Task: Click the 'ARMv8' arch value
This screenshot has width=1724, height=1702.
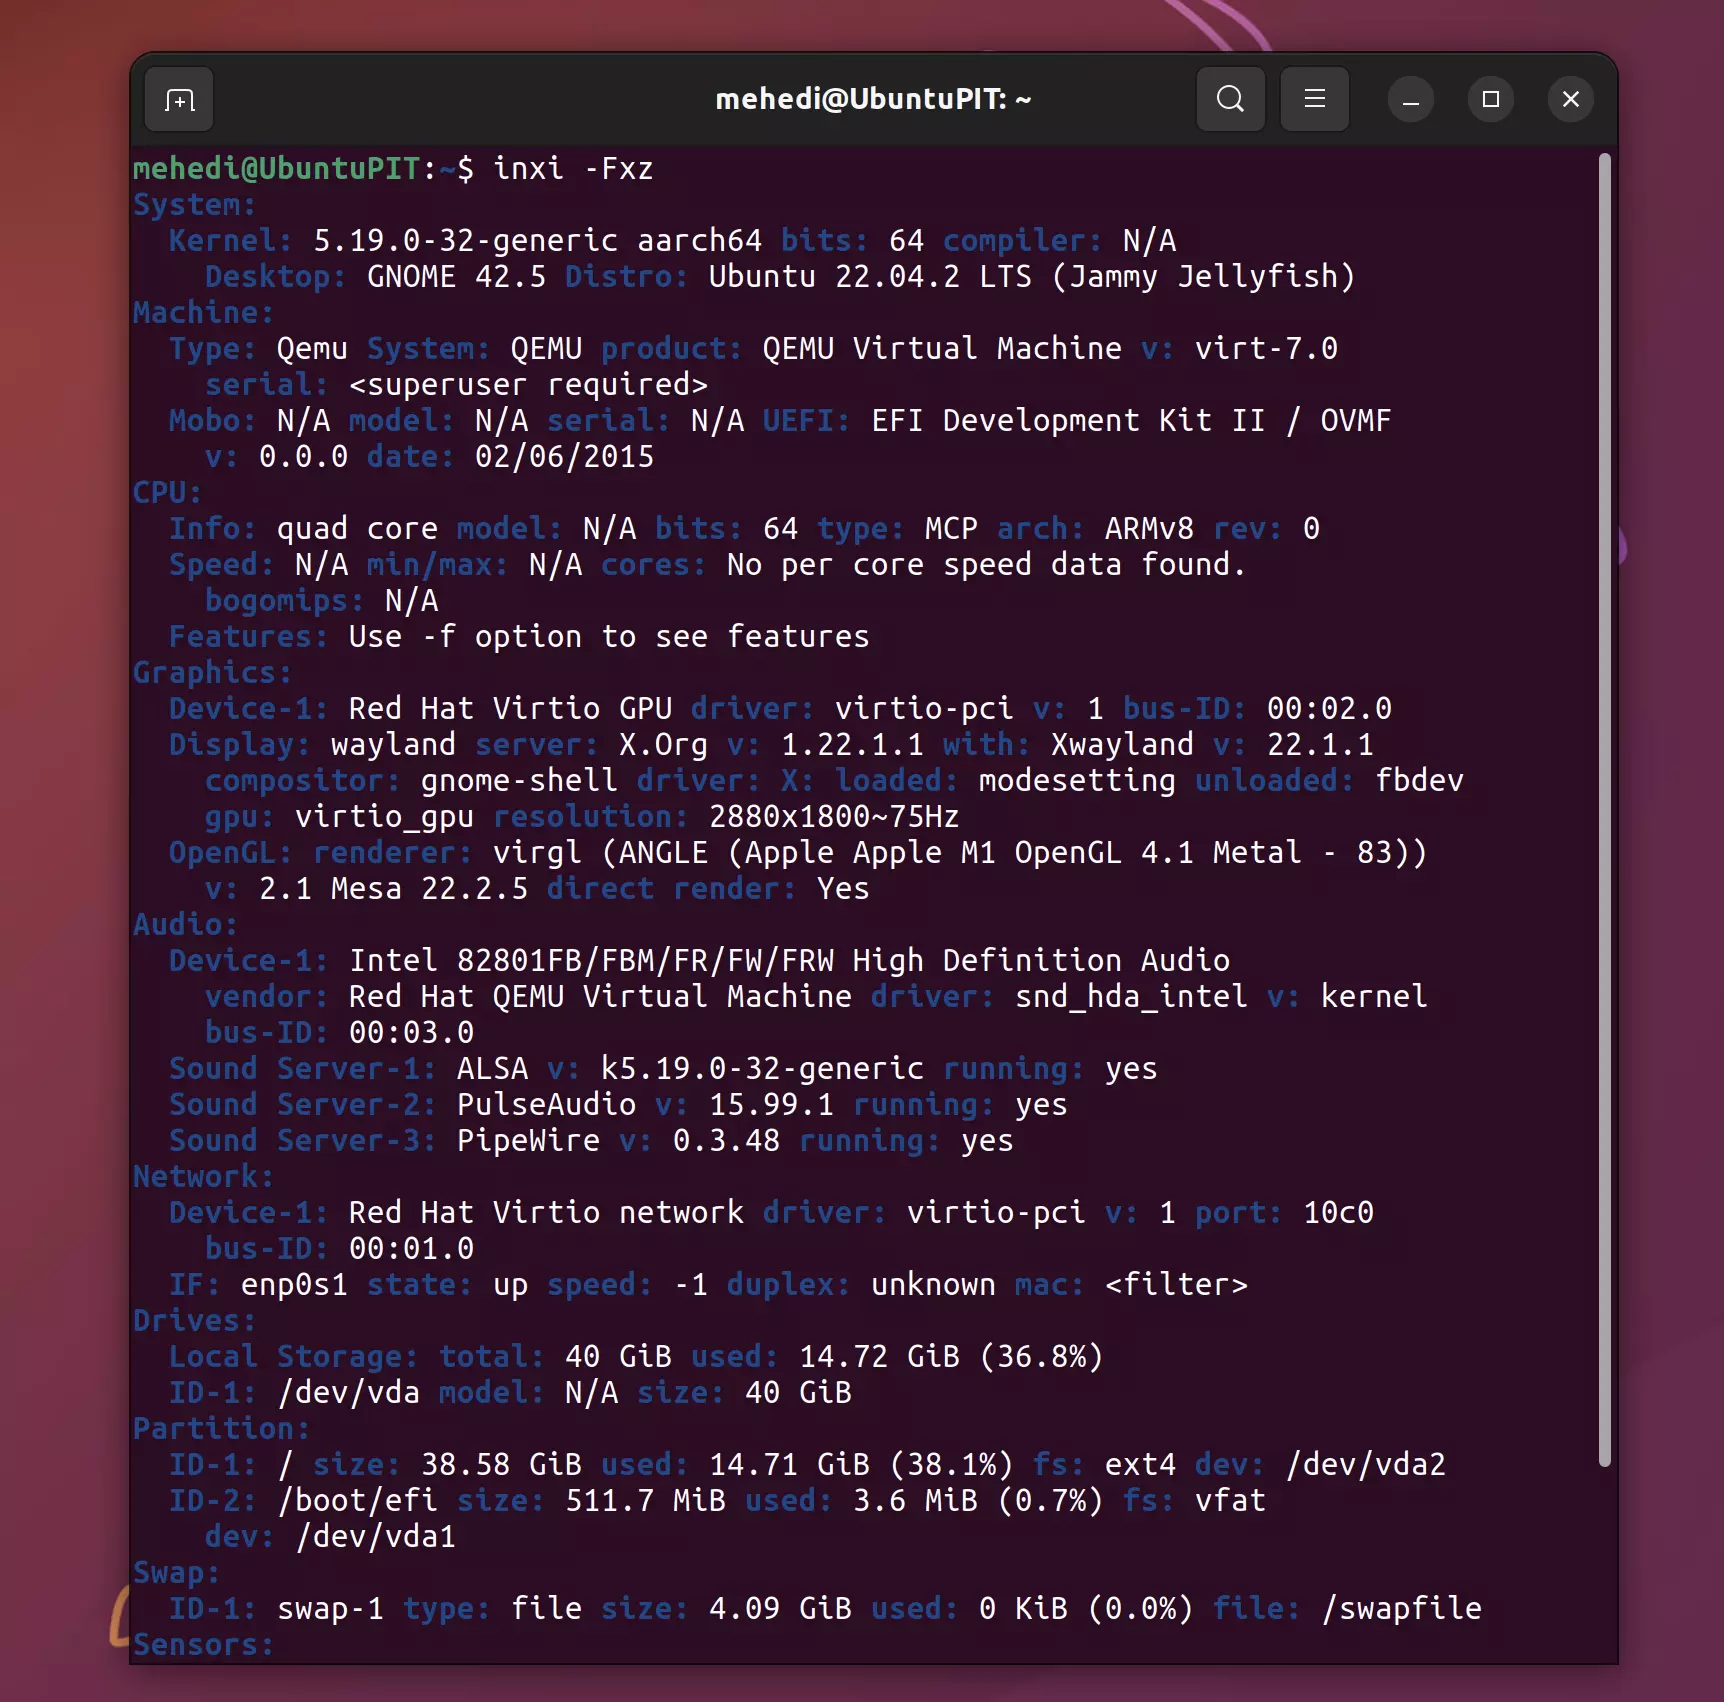Action: click(1149, 528)
